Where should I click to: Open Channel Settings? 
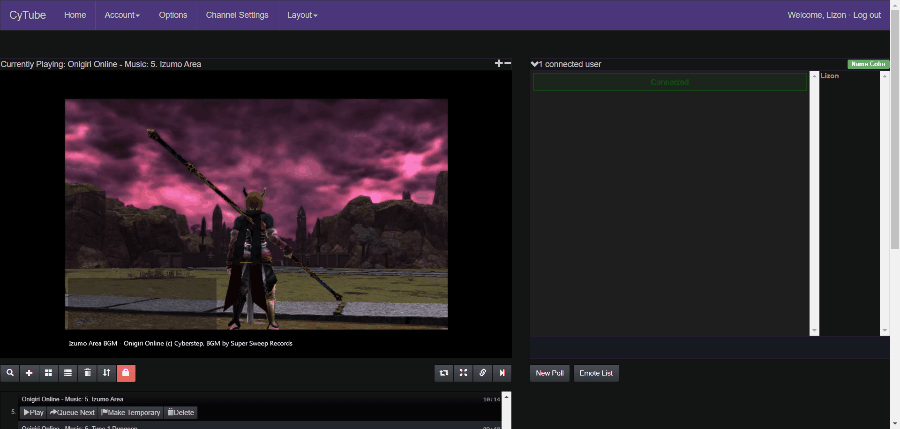(x=237, y=15)
